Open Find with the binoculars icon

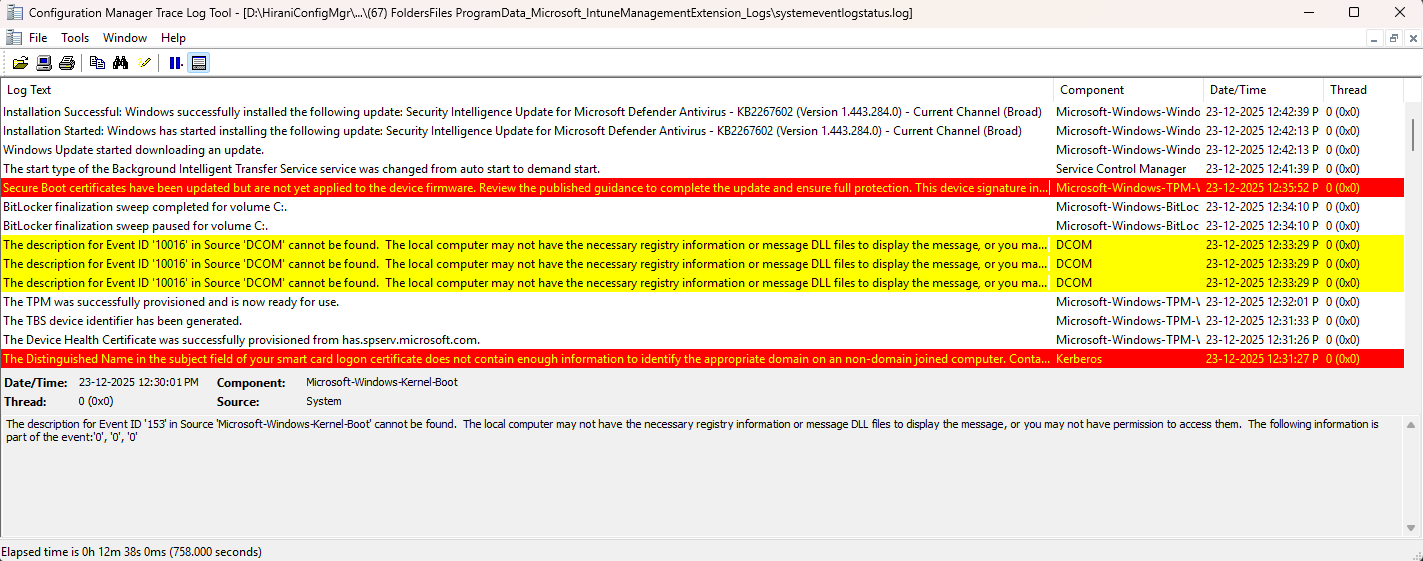pos(121,63)
